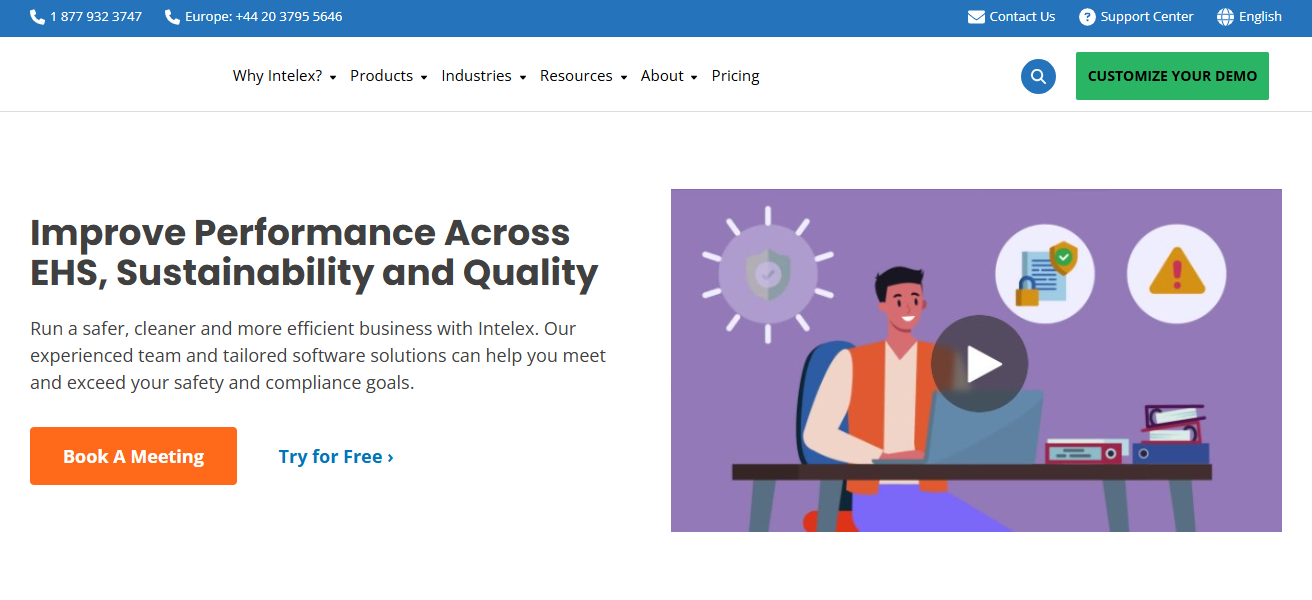Expand the Industries navigation menu
The width and height of the screenshot is (1312, 600).
point(483,76)
